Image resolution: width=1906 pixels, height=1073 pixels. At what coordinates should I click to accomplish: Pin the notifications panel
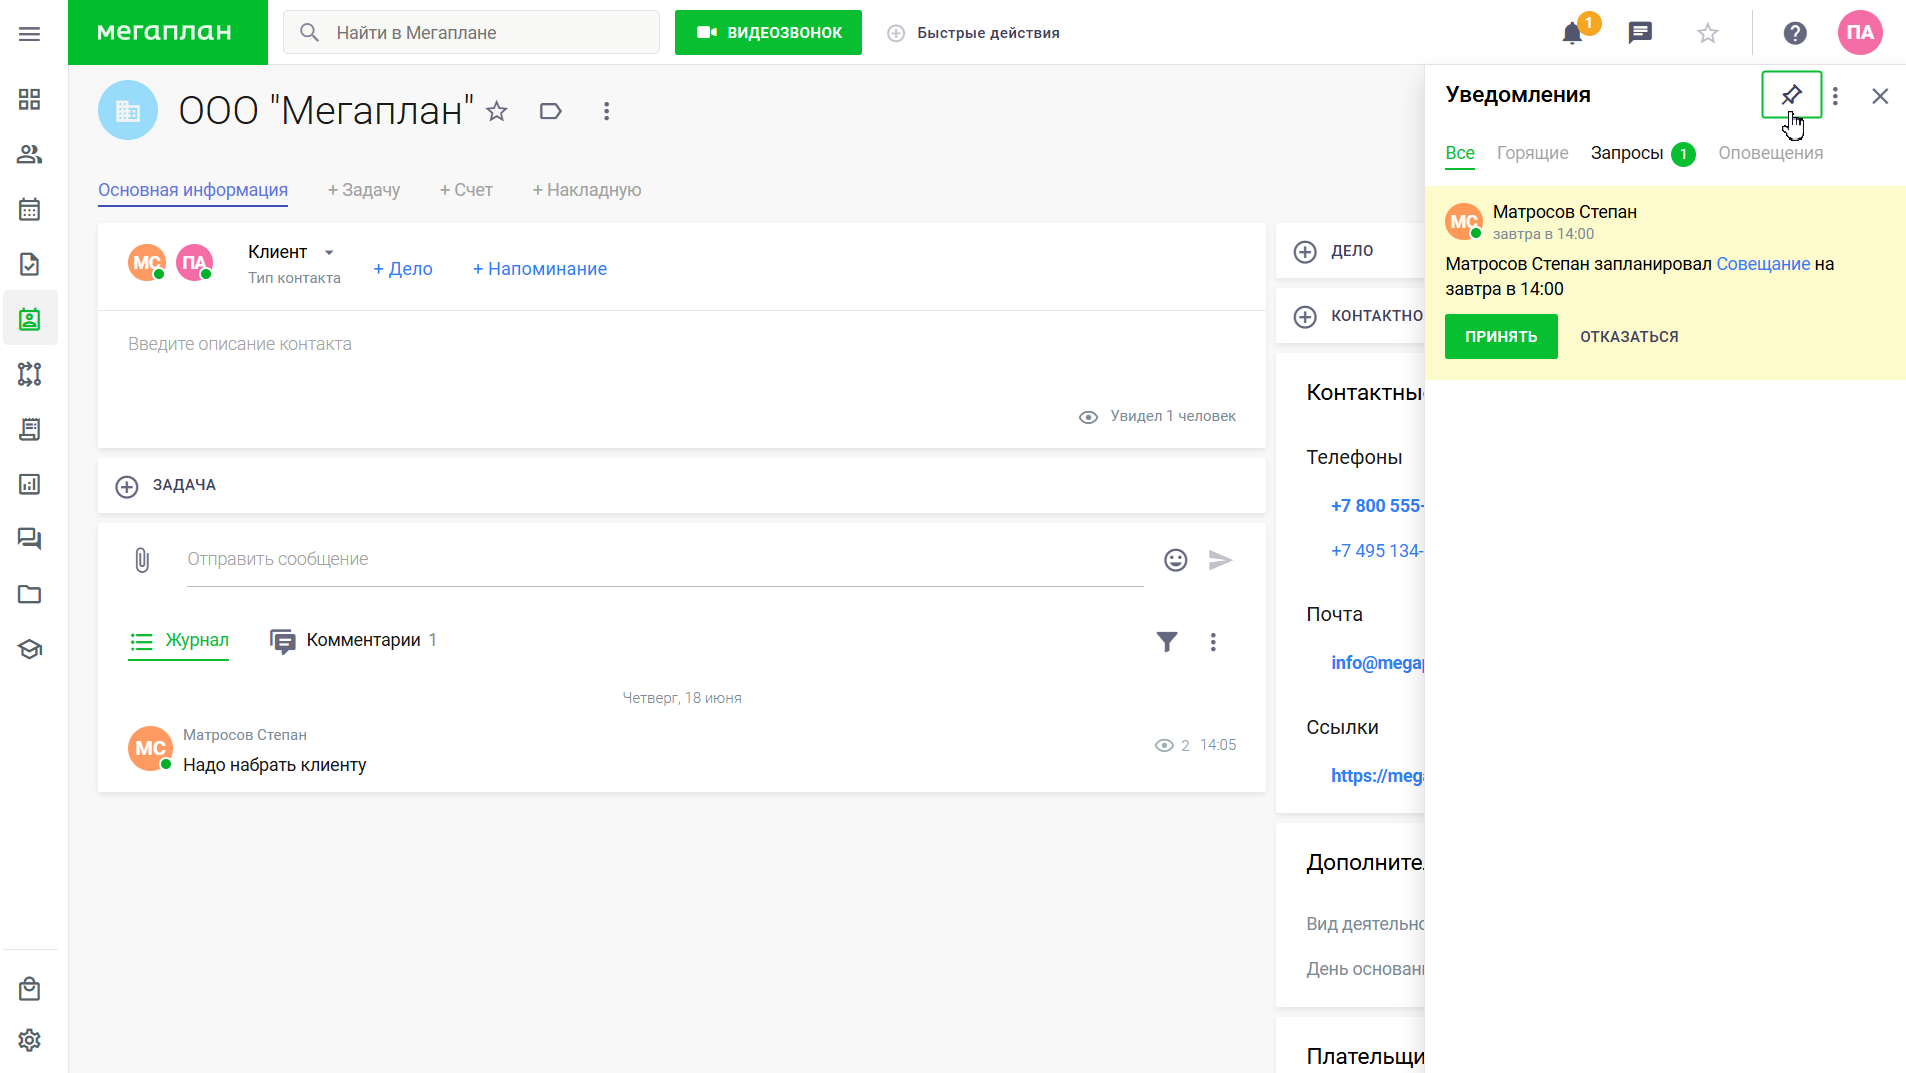tap(1791, 95)
